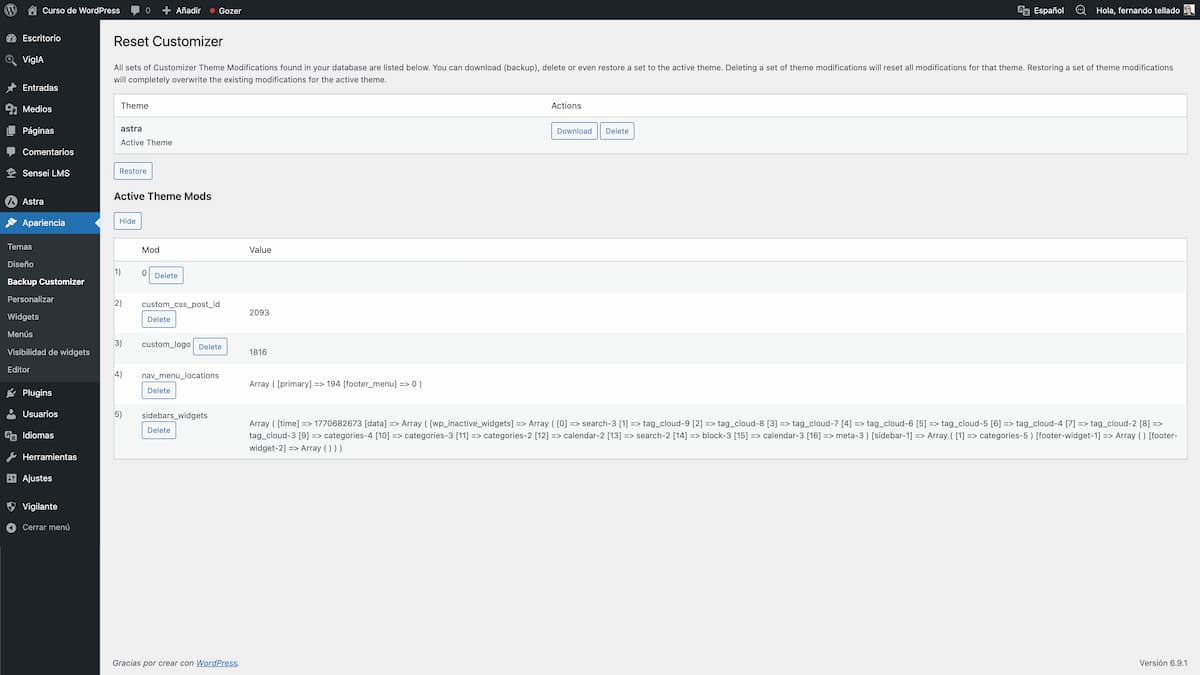Click the Sensei LMS icon
The height and width of the screenshot is (675, 1200).
(x=11, y=173)
